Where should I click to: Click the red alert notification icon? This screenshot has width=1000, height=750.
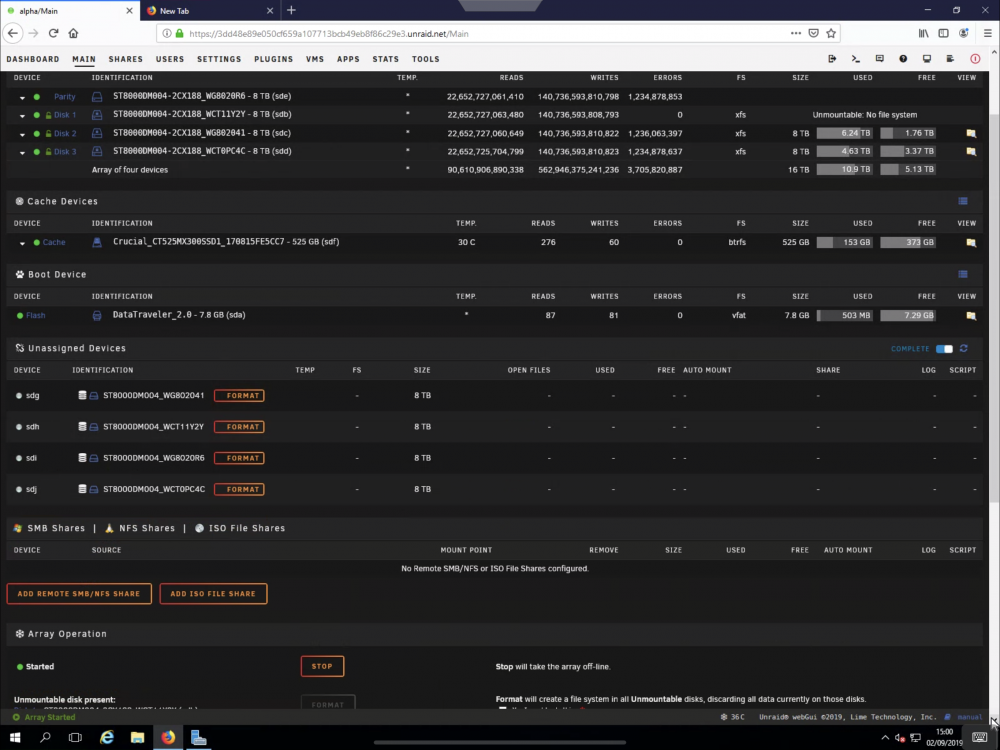[x=975, y=59]
